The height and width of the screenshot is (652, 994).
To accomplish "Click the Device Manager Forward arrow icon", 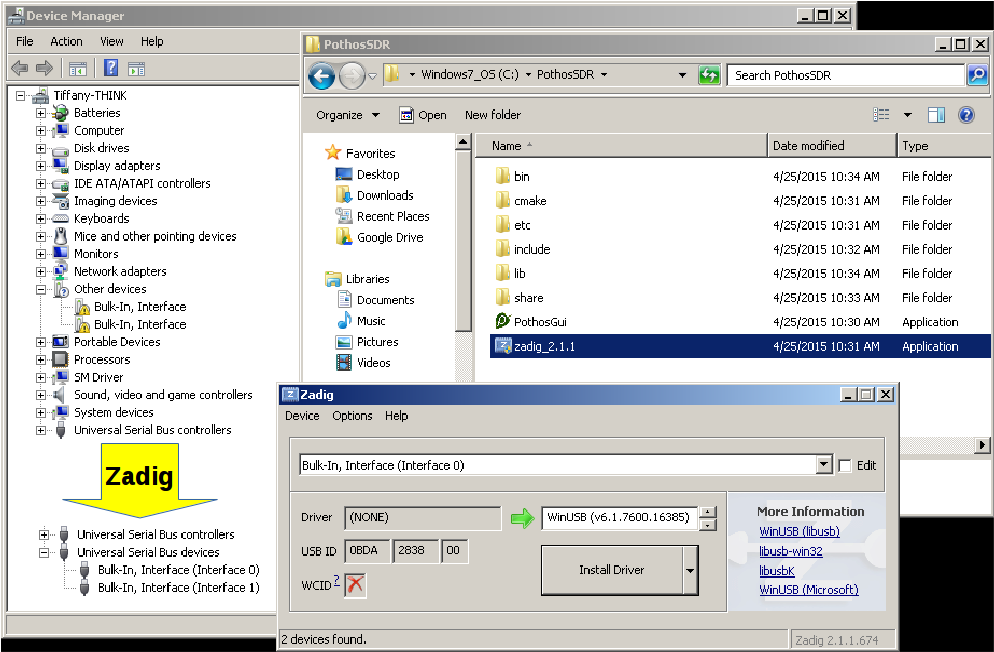I will pos(44,68).
